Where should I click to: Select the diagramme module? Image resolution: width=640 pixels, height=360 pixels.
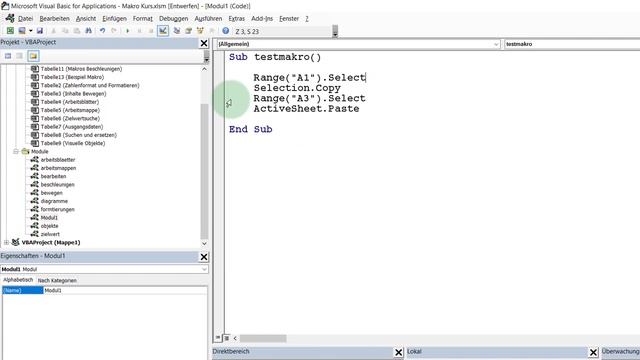[54, 201]
